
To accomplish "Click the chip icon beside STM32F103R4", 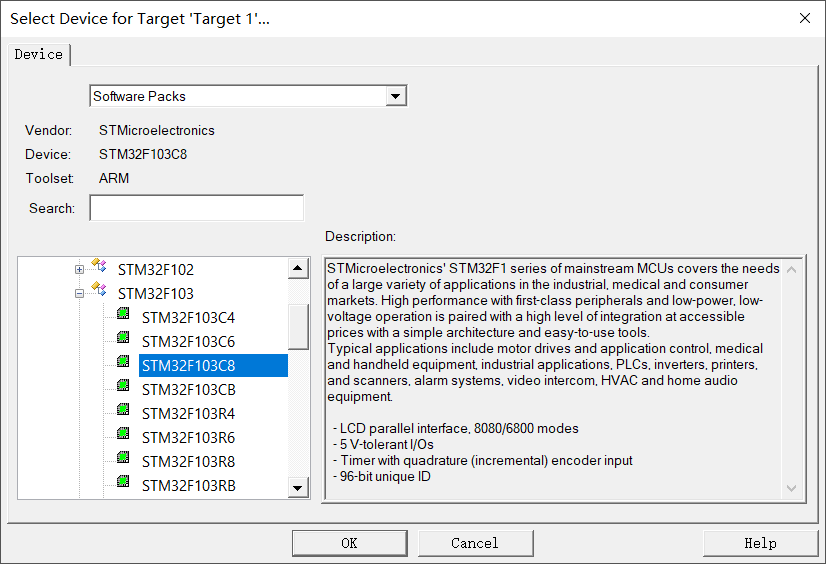I will point(123,409).
